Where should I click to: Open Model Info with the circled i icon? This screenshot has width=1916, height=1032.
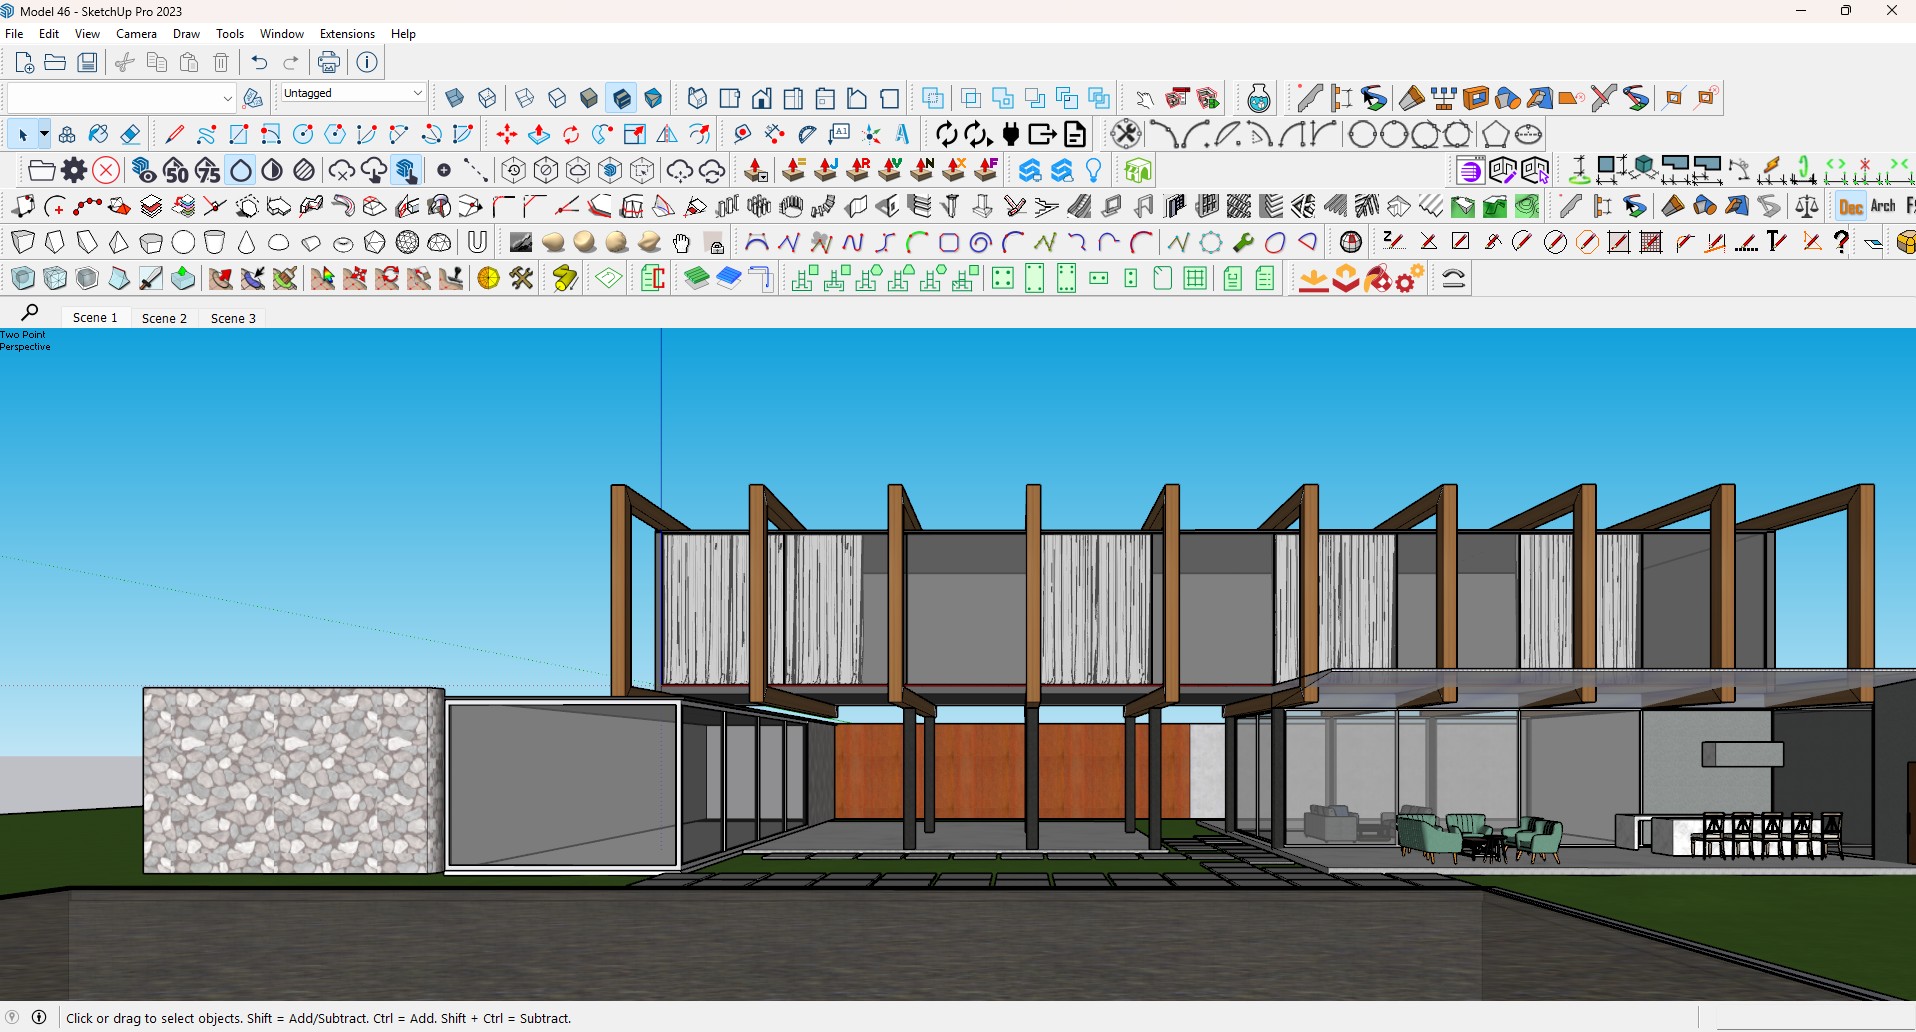[x=367, y=62]
